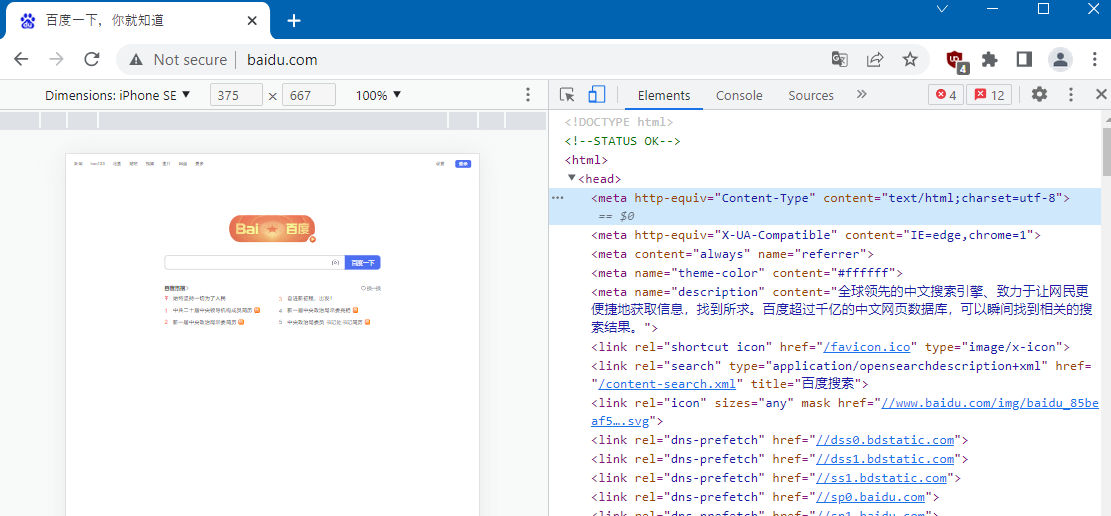
Task: Open the profile avatar menu
Action: 1060,60
